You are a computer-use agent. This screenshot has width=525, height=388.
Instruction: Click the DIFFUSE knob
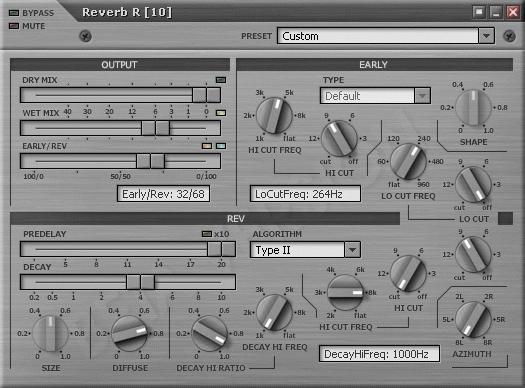130,333
